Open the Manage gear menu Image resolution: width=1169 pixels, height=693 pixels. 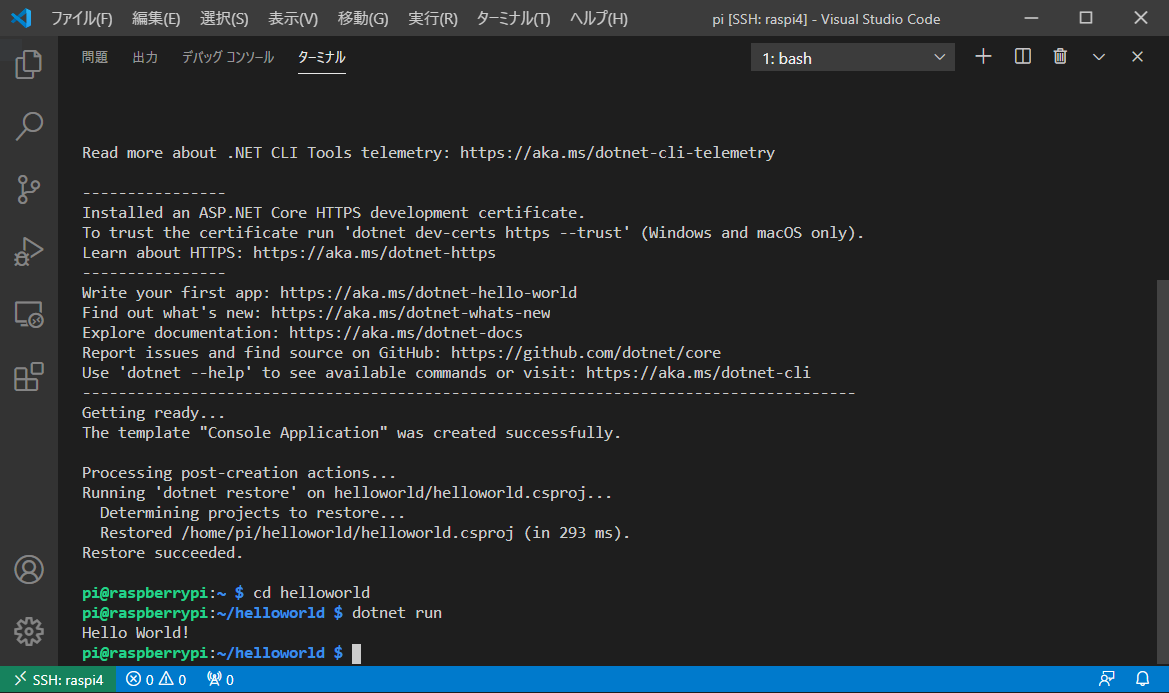pyautogui.click(x=28, y=632)
